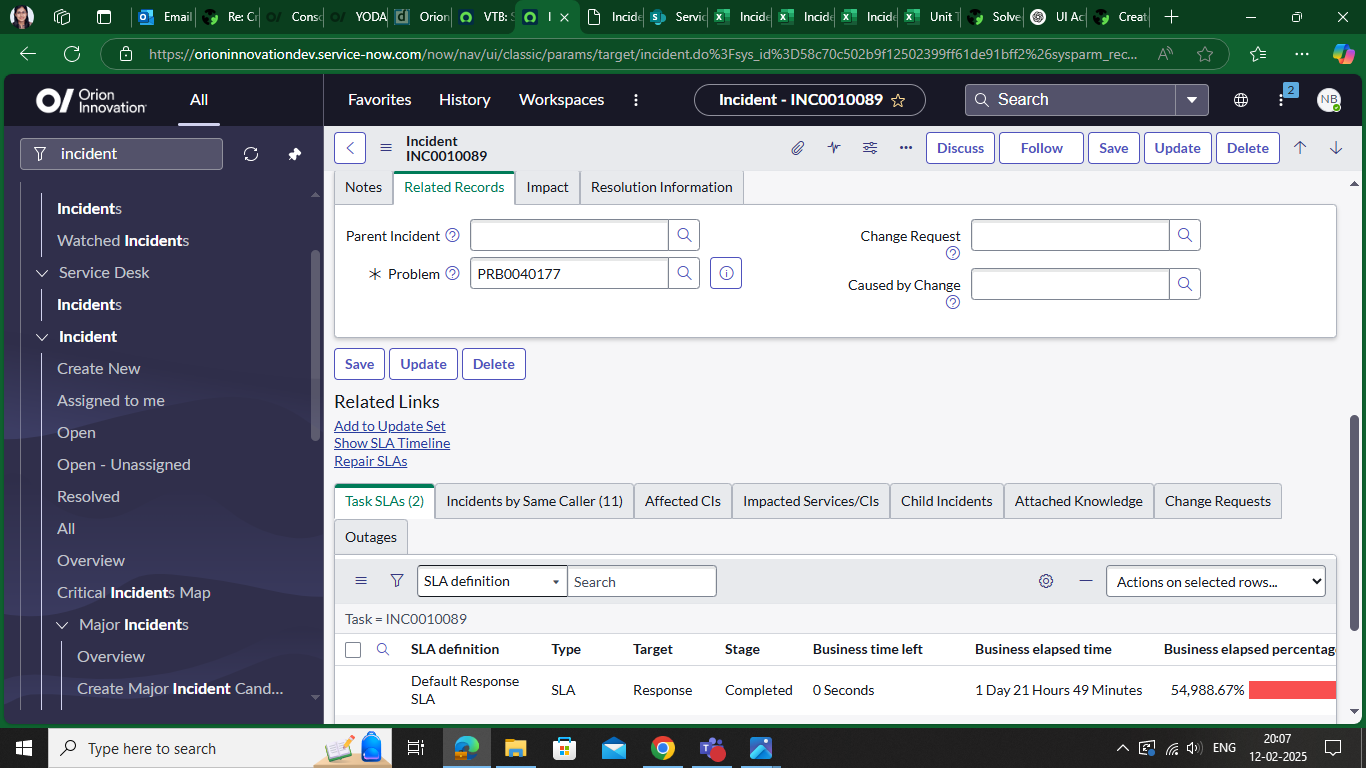Open Create New in navigator

(99, 369)
